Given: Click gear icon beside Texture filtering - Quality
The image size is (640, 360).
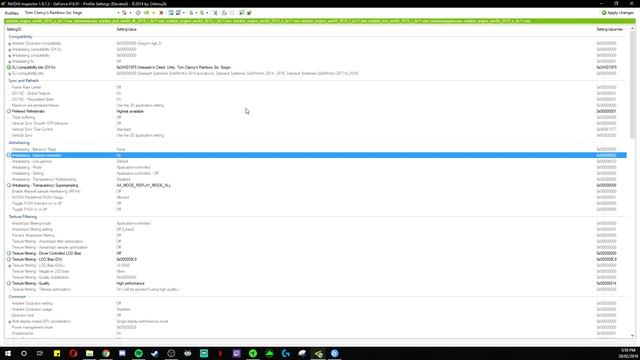Looking at the screenshot, I should 9,283.
